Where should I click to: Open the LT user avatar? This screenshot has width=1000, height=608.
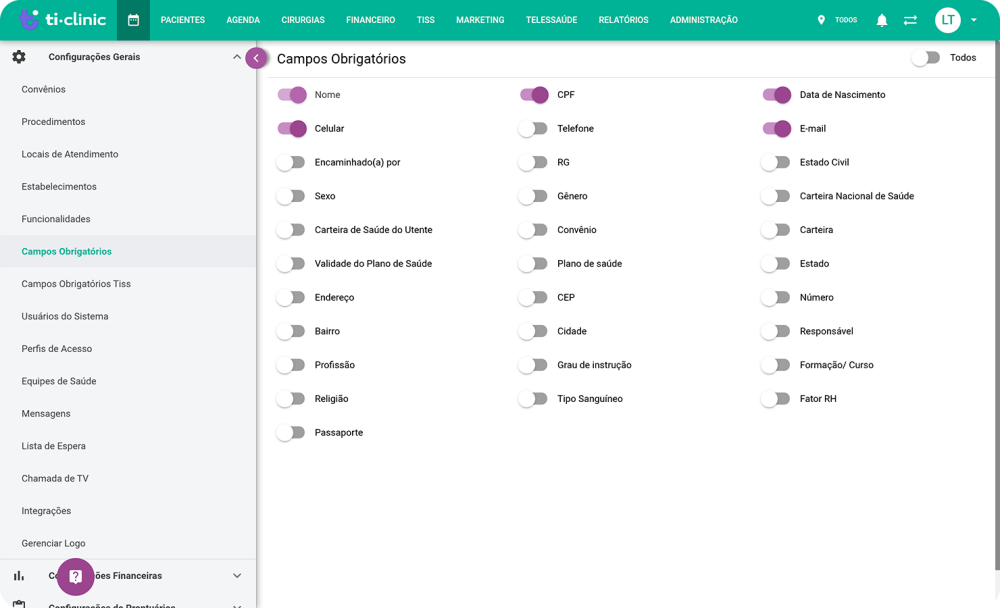click(x=948, y=20)
